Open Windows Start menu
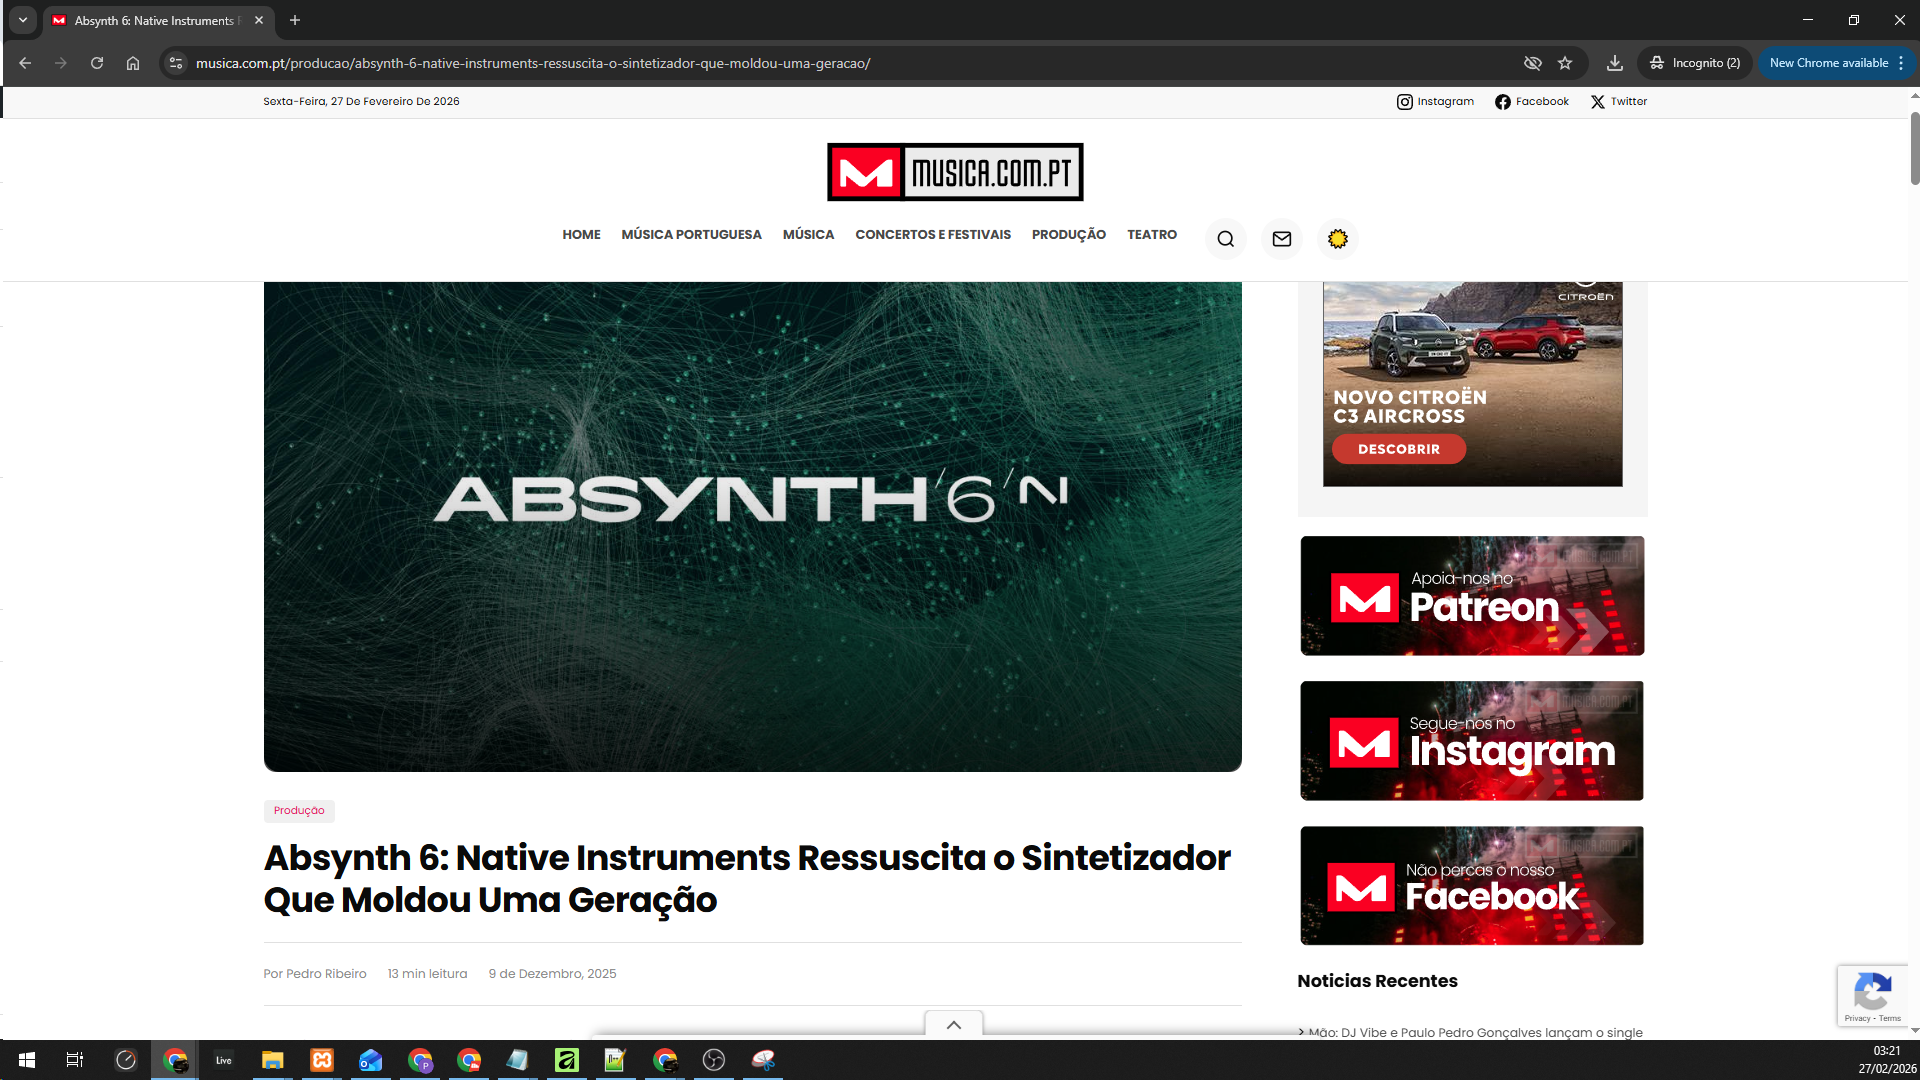The image size is (1920, 1080). coord(27,1060)
